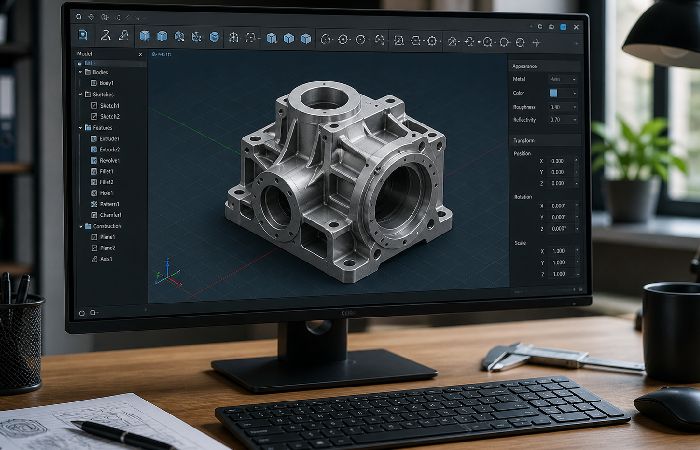Click the Scale Y value field
700x450 pixels.
[x=561, y=262]
